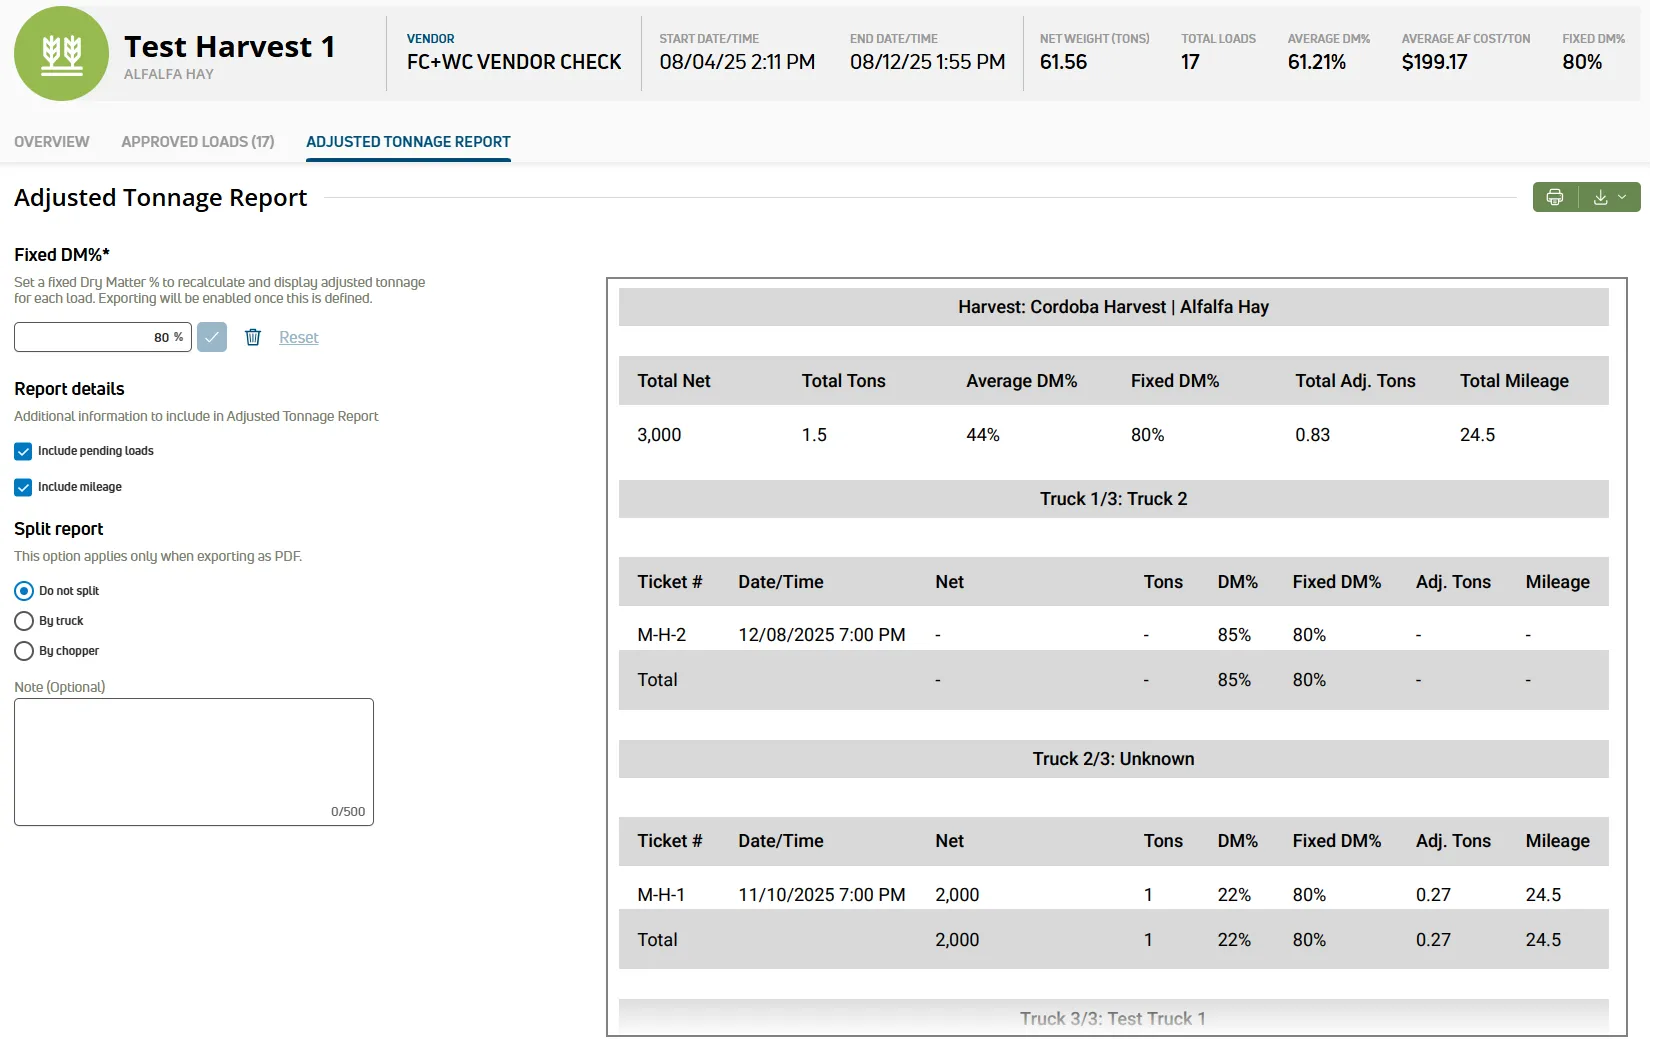Viewport: 1655px width, 1043px height.
Task: Confirm the Fixed DM% value with checkmark
Action: coord(212,337)
